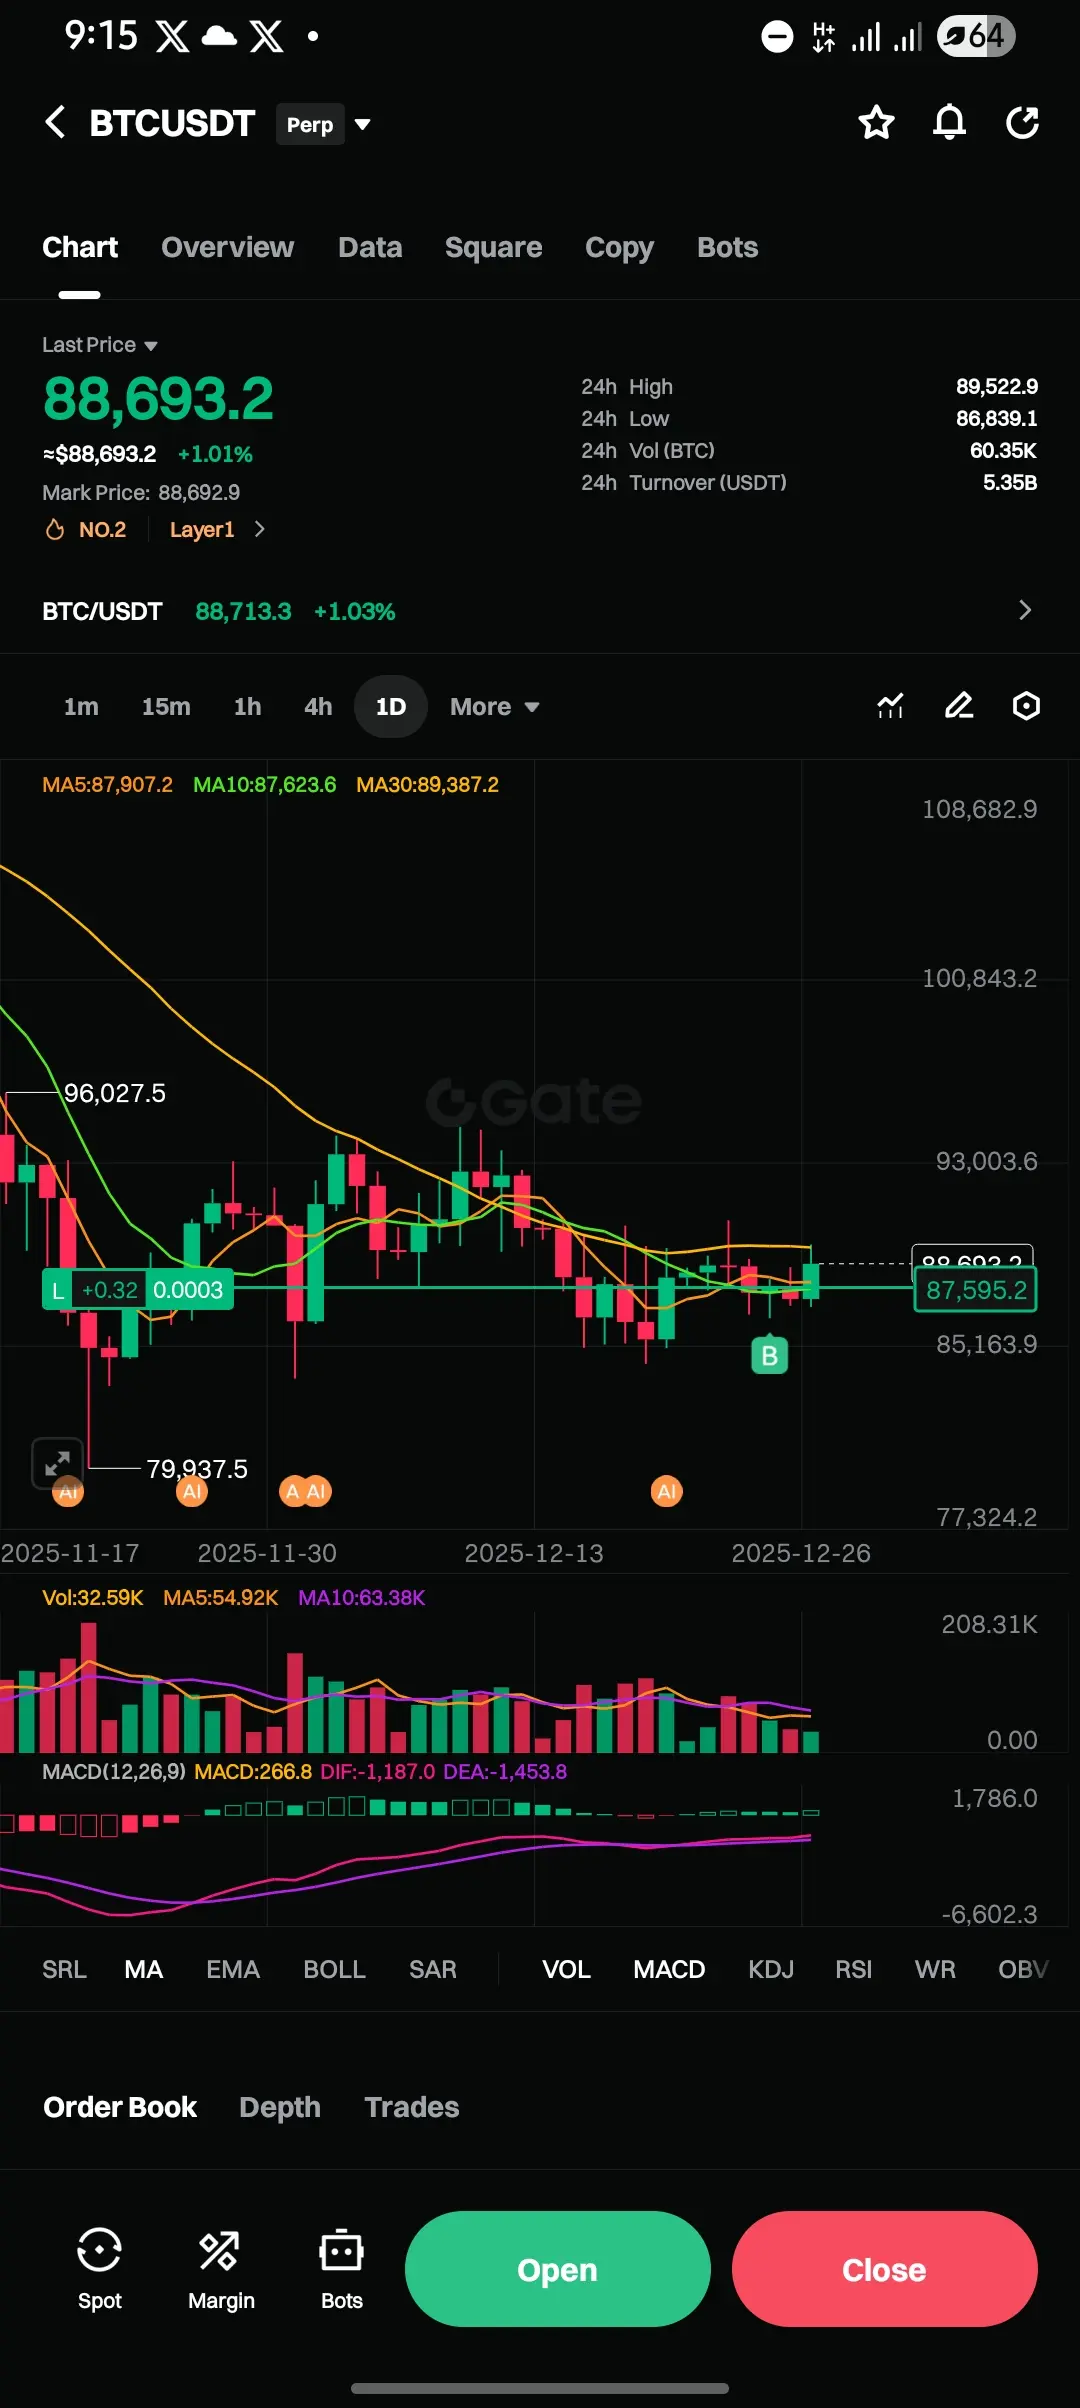
Task: Tap the green B buy marker
Action: click(770, 1355)
